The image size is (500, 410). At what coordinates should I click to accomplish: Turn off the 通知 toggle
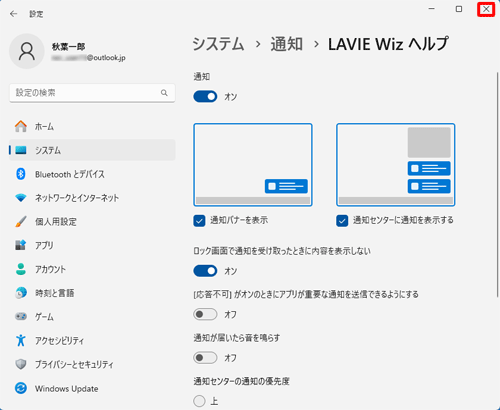click(x=205, y=97)
